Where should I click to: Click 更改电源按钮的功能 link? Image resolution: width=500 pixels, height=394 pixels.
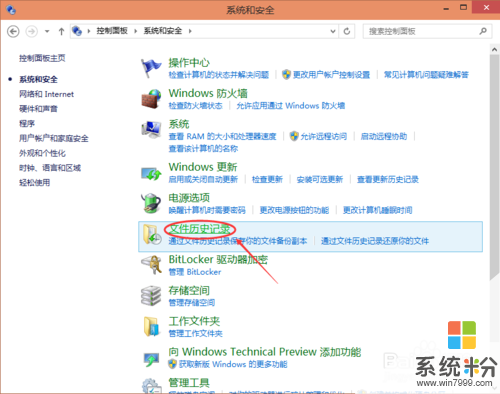coord(294,210)
